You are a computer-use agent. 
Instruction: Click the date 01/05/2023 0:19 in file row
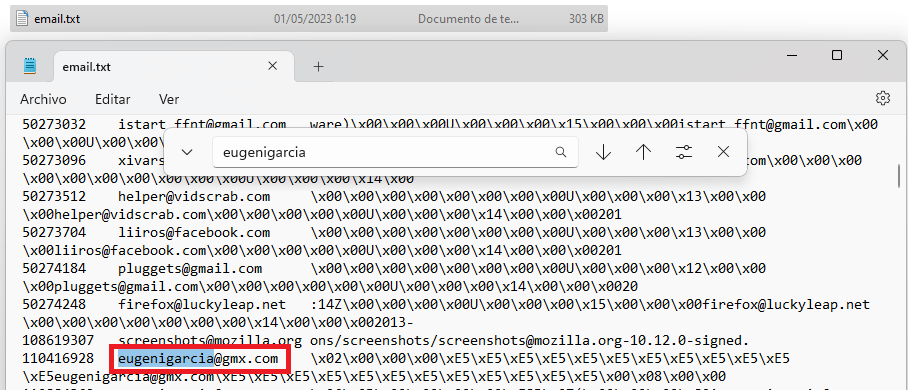315,19
